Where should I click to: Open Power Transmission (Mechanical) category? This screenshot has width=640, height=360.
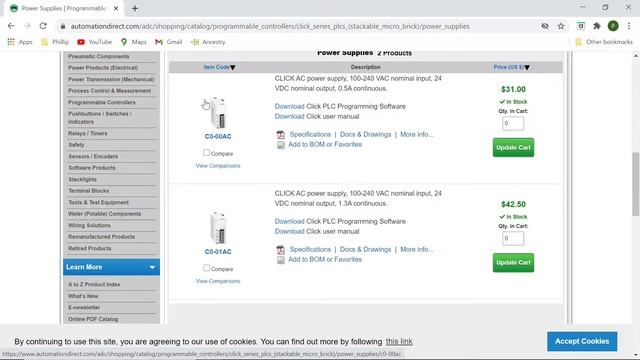coord(111,79)
